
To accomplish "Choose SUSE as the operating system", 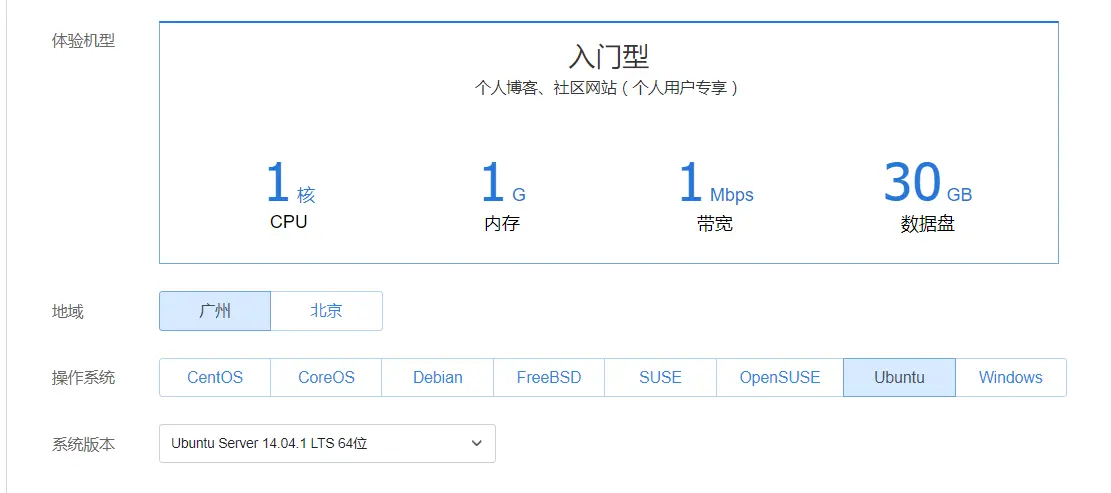I will click(660, 378).
